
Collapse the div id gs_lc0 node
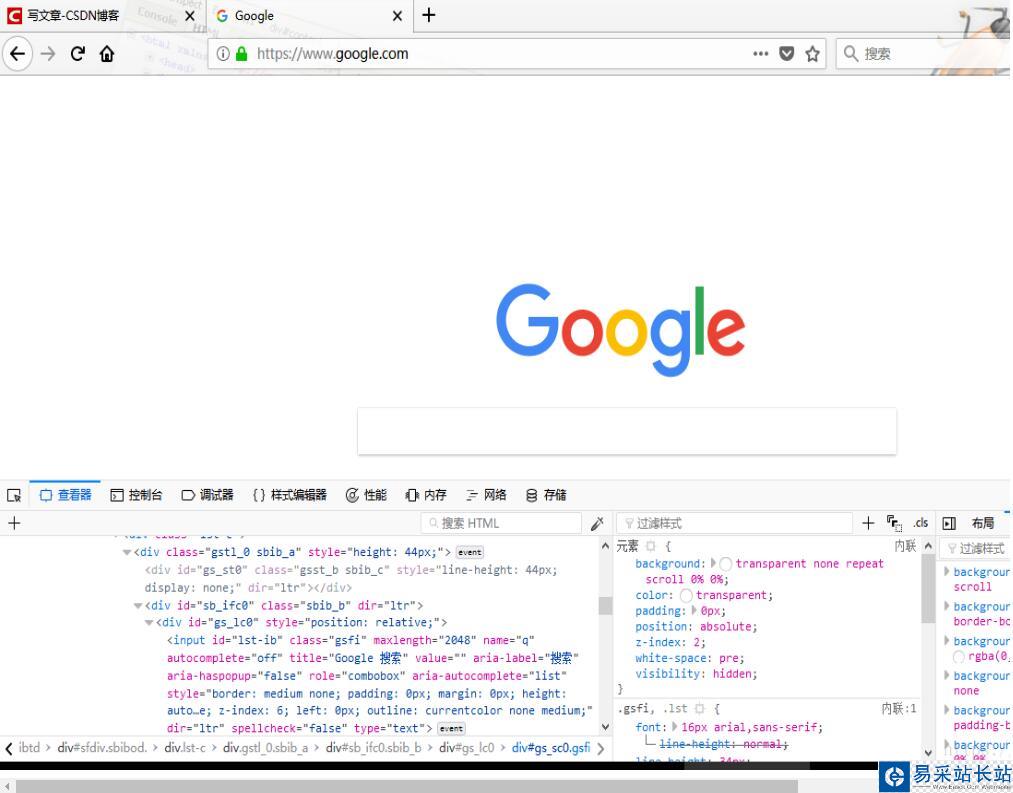pyautogui.click(x=149, y=623)
